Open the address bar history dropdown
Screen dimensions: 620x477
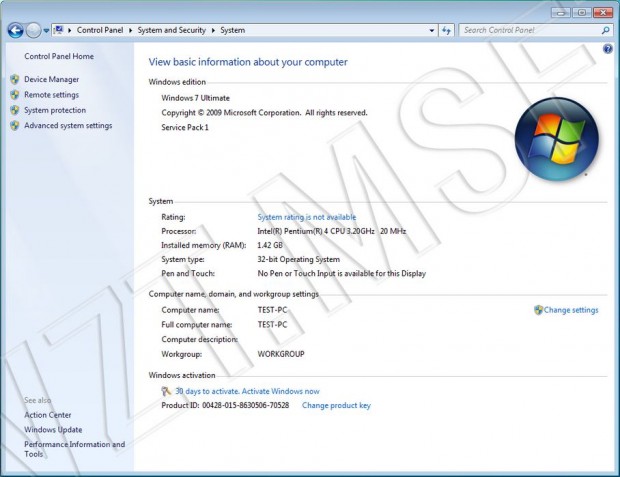click(x=432, y=30)
